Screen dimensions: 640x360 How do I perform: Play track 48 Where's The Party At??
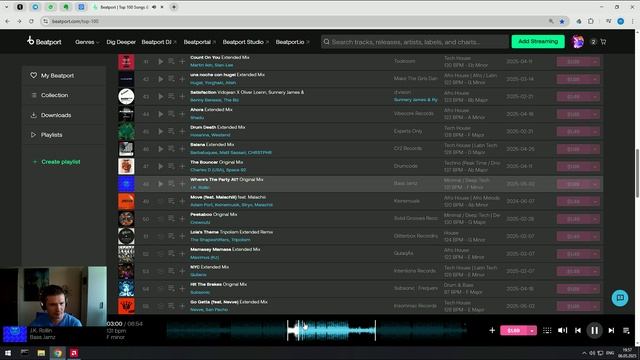160,184
